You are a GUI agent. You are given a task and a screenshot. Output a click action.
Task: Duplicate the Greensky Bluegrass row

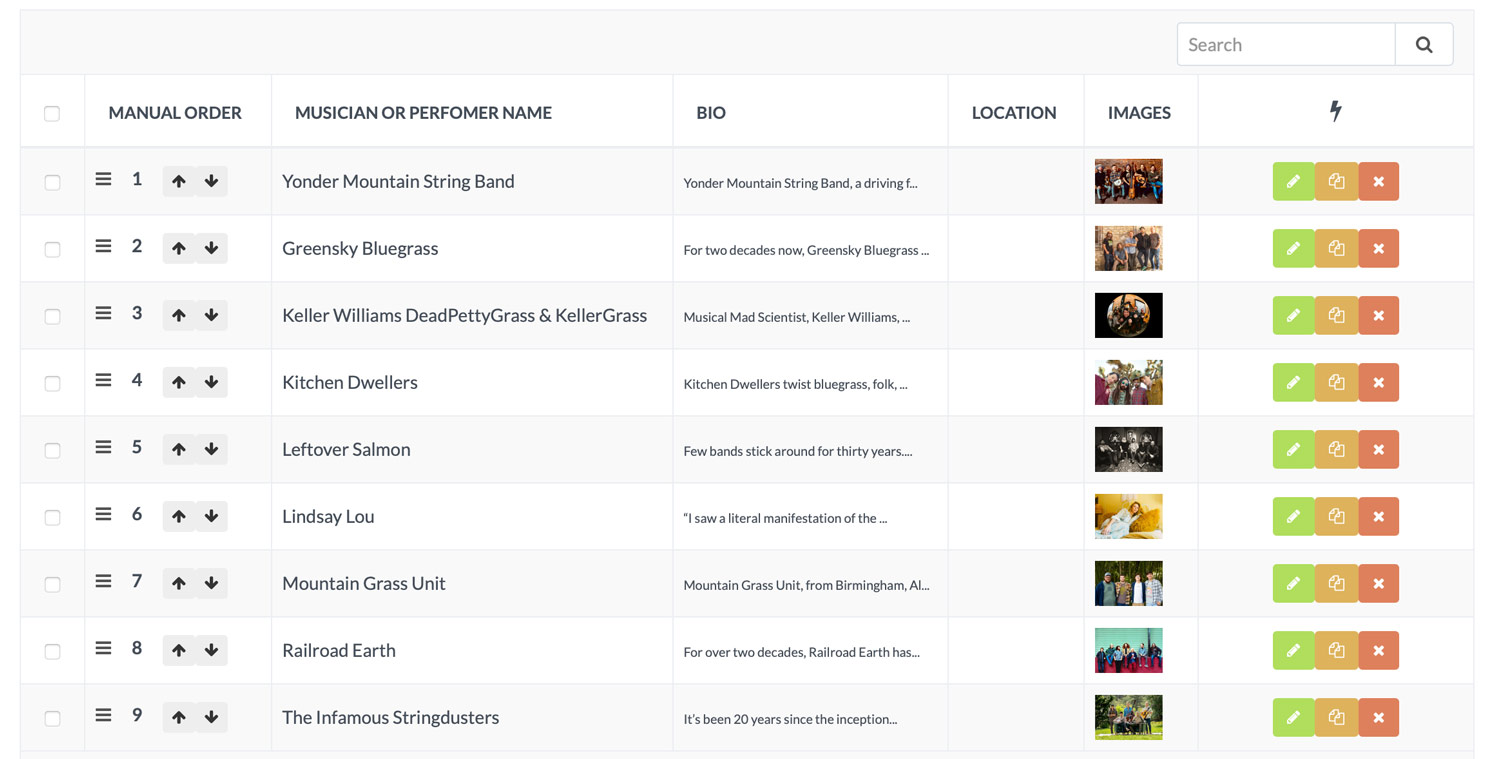[1336, 249]
